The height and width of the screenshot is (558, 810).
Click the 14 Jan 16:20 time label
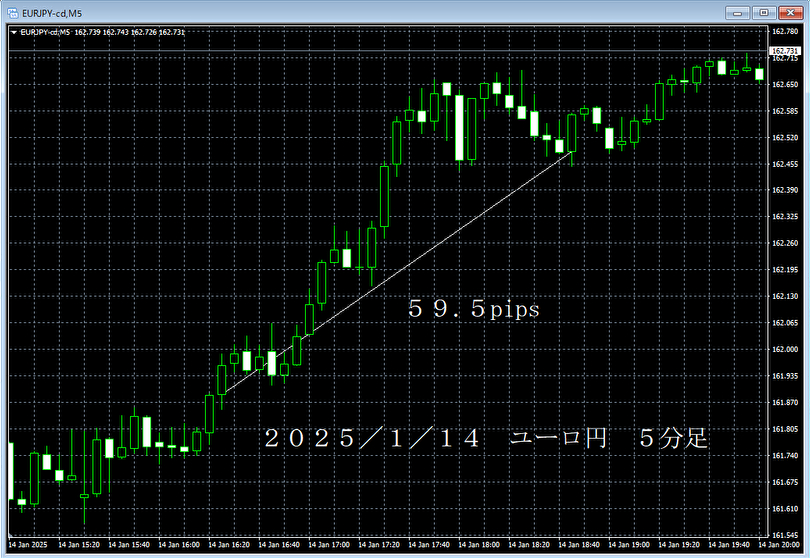pos(229,545)
